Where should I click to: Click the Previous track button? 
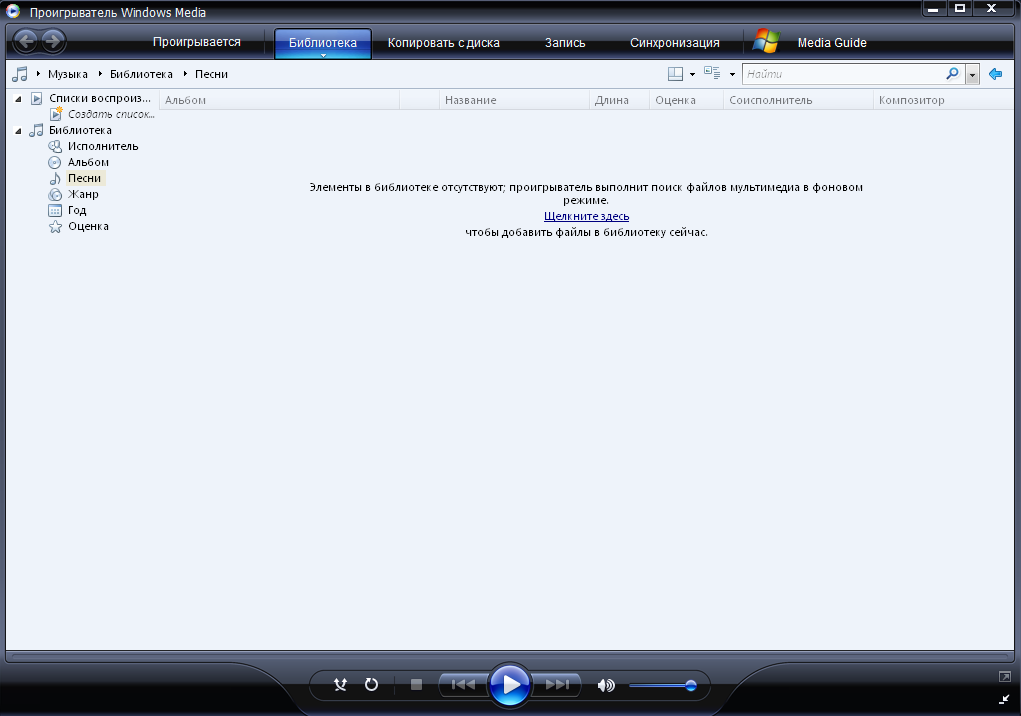point(463,685)
